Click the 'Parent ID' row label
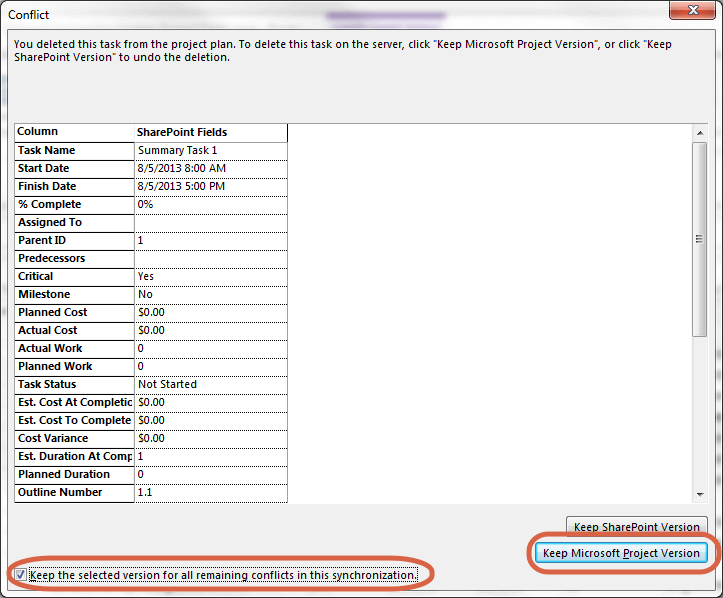Viewport: 723px width, 598px height. click(42, 240)
